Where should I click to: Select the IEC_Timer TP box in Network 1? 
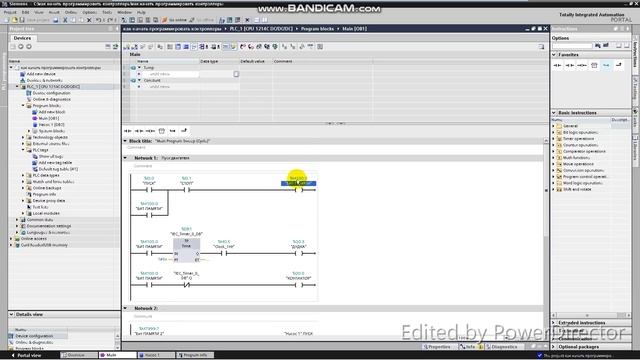[x=187, y=250]
